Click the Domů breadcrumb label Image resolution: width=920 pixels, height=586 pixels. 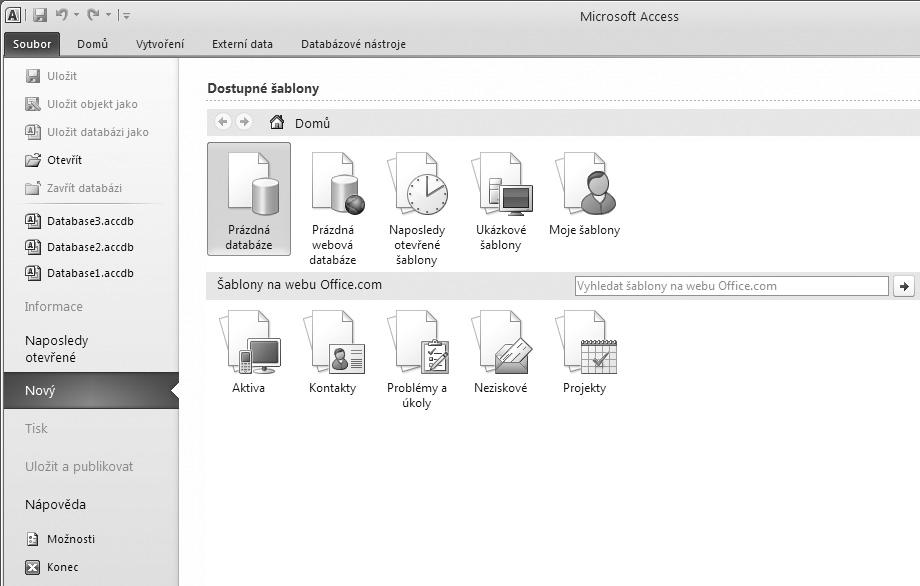(312, 123)
